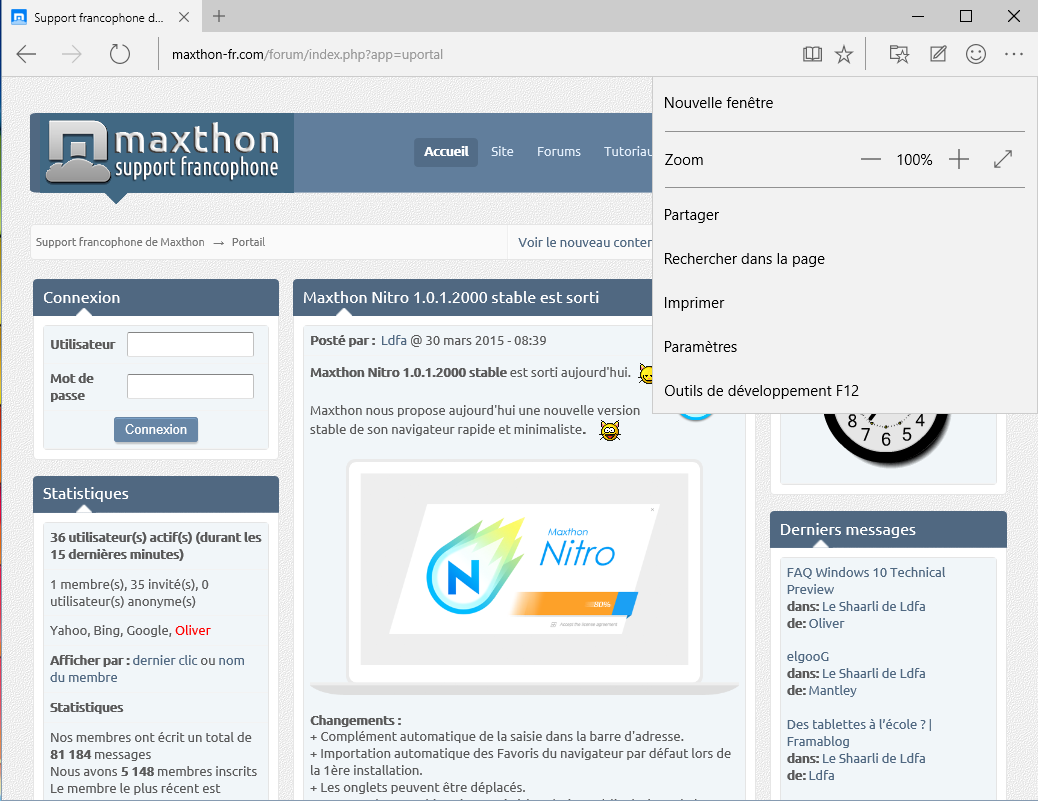Send feedback via the smiley icon

pos(976,54)
